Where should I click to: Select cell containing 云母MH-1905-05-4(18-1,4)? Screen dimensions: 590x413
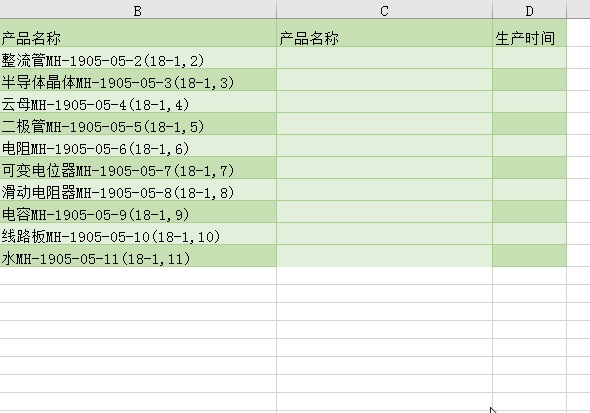[138, 102]
